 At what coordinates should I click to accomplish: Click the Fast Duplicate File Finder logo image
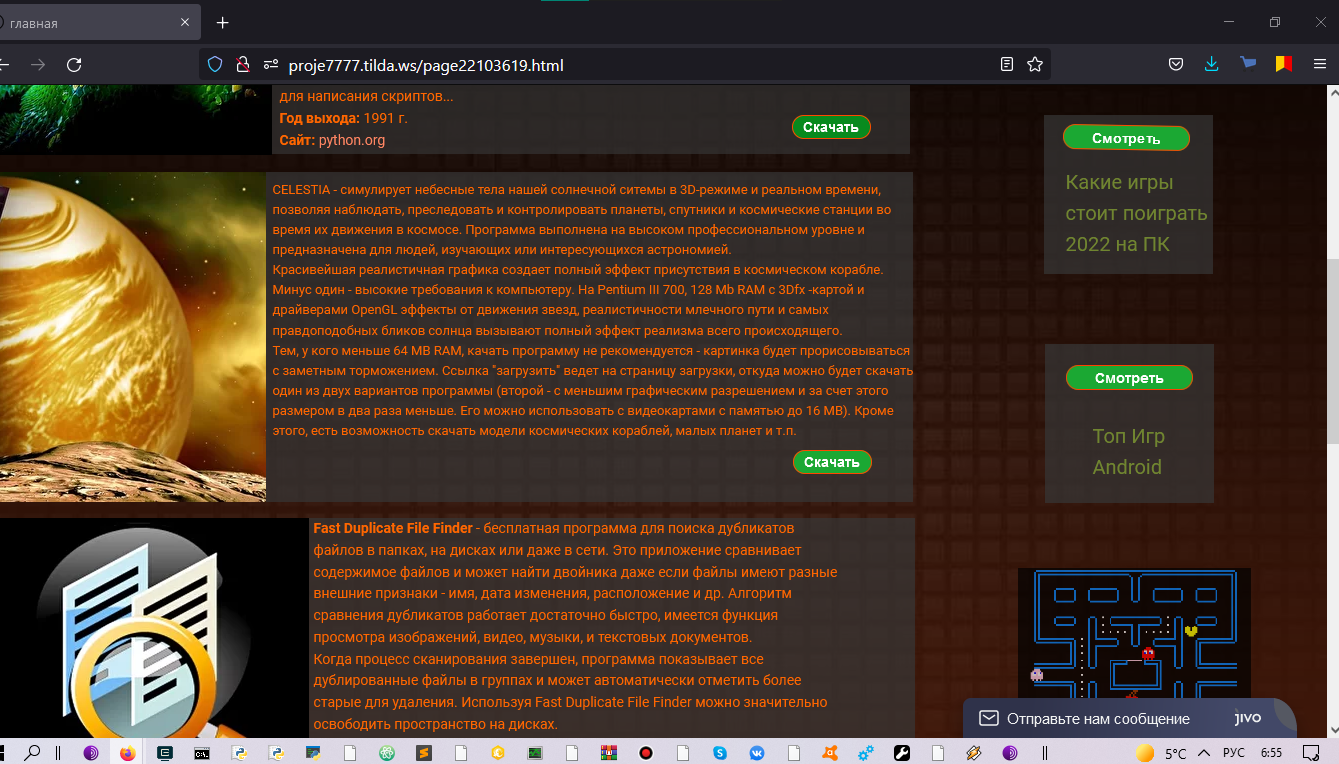click(x=154, y=630)
